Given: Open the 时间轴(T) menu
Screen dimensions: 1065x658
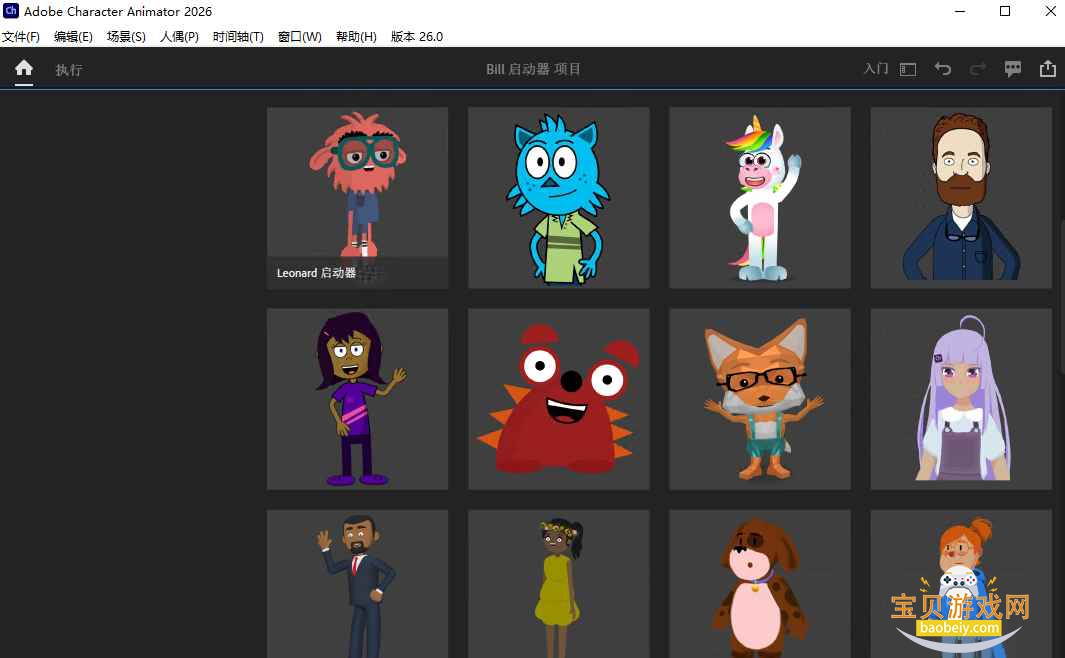Looking at the screenshot, I should [x=238, y=37].
